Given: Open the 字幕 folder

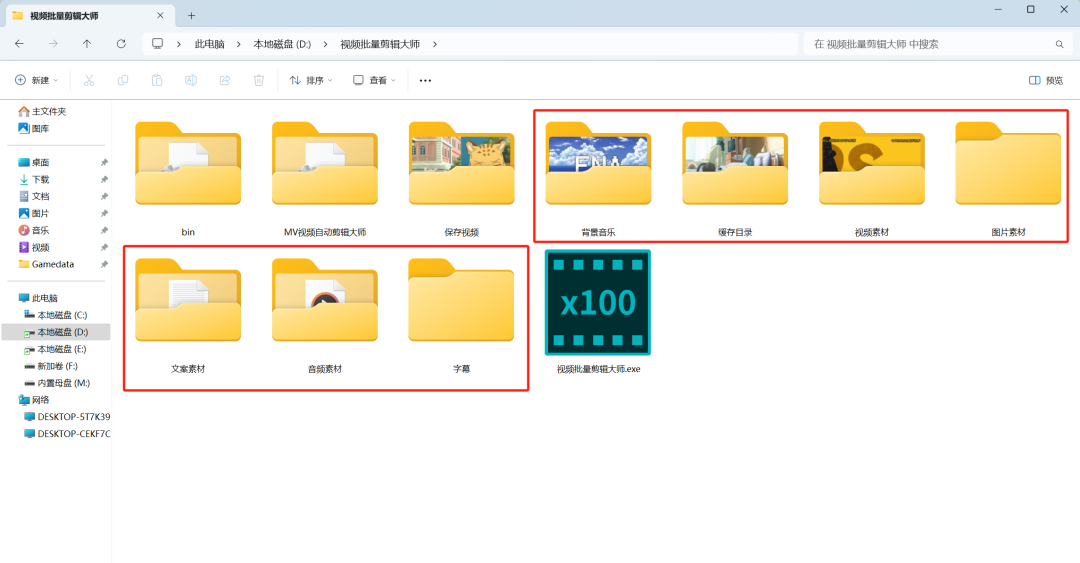Looking at the screenshot, I should tap(461, 300).
